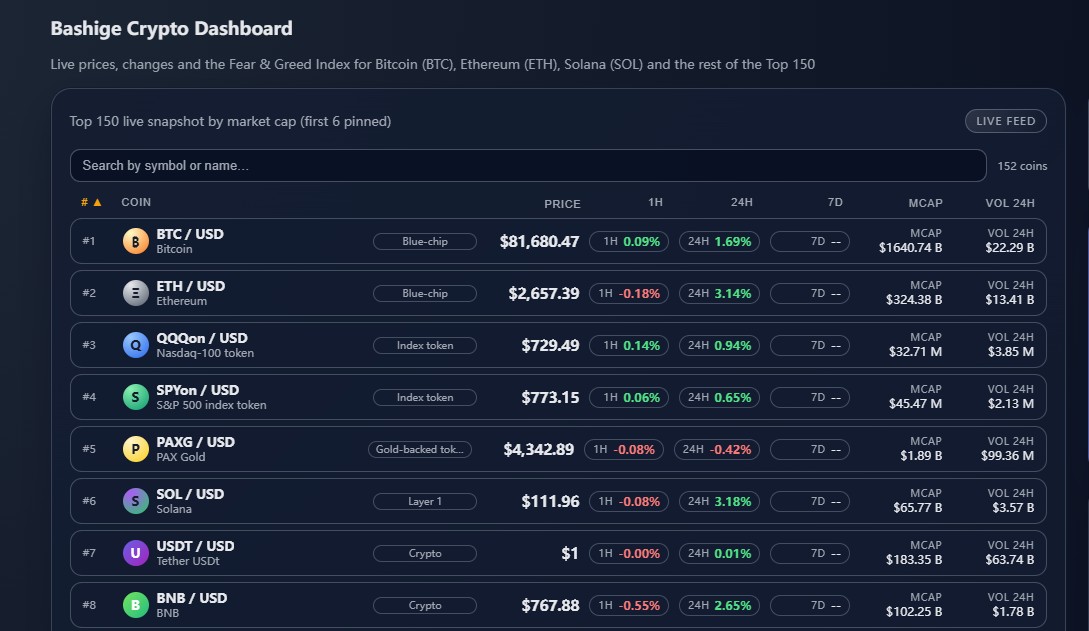Image resolution: width=1089 pixels, height=631 pixels.
Task: Click Bitcoin 24H 1.69% pill
Action: 720,242
